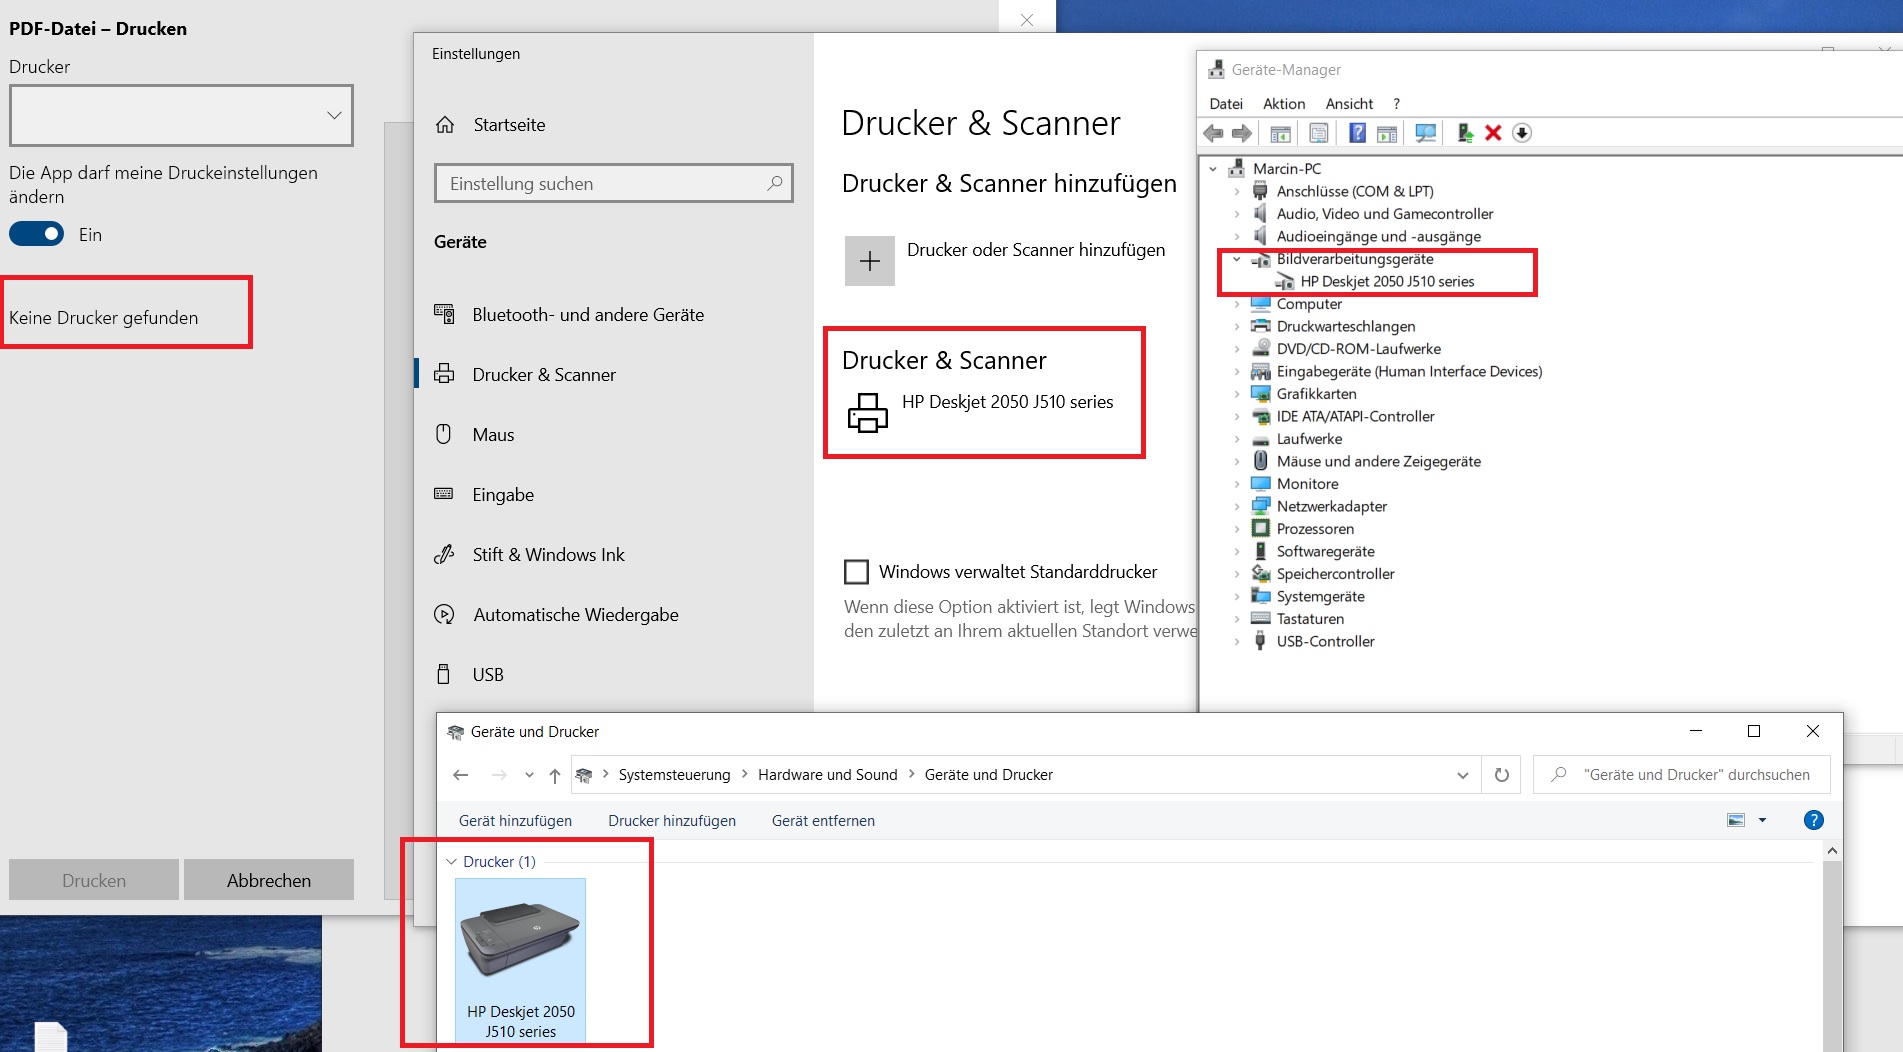The height and width of the screenshot is (1052, 1903).
Task: Click the Einstellung suchen search field
Action: coord(614,183)
